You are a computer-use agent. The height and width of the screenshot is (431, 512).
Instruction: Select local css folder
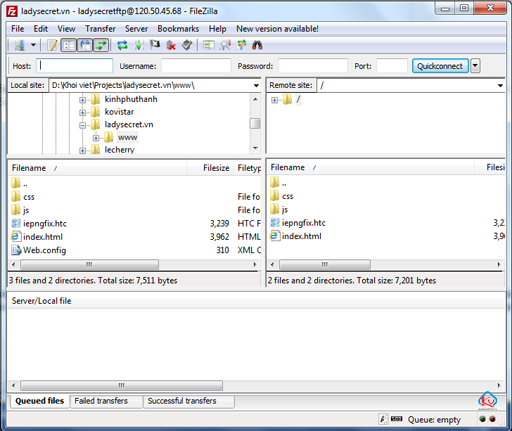[29, 197]
